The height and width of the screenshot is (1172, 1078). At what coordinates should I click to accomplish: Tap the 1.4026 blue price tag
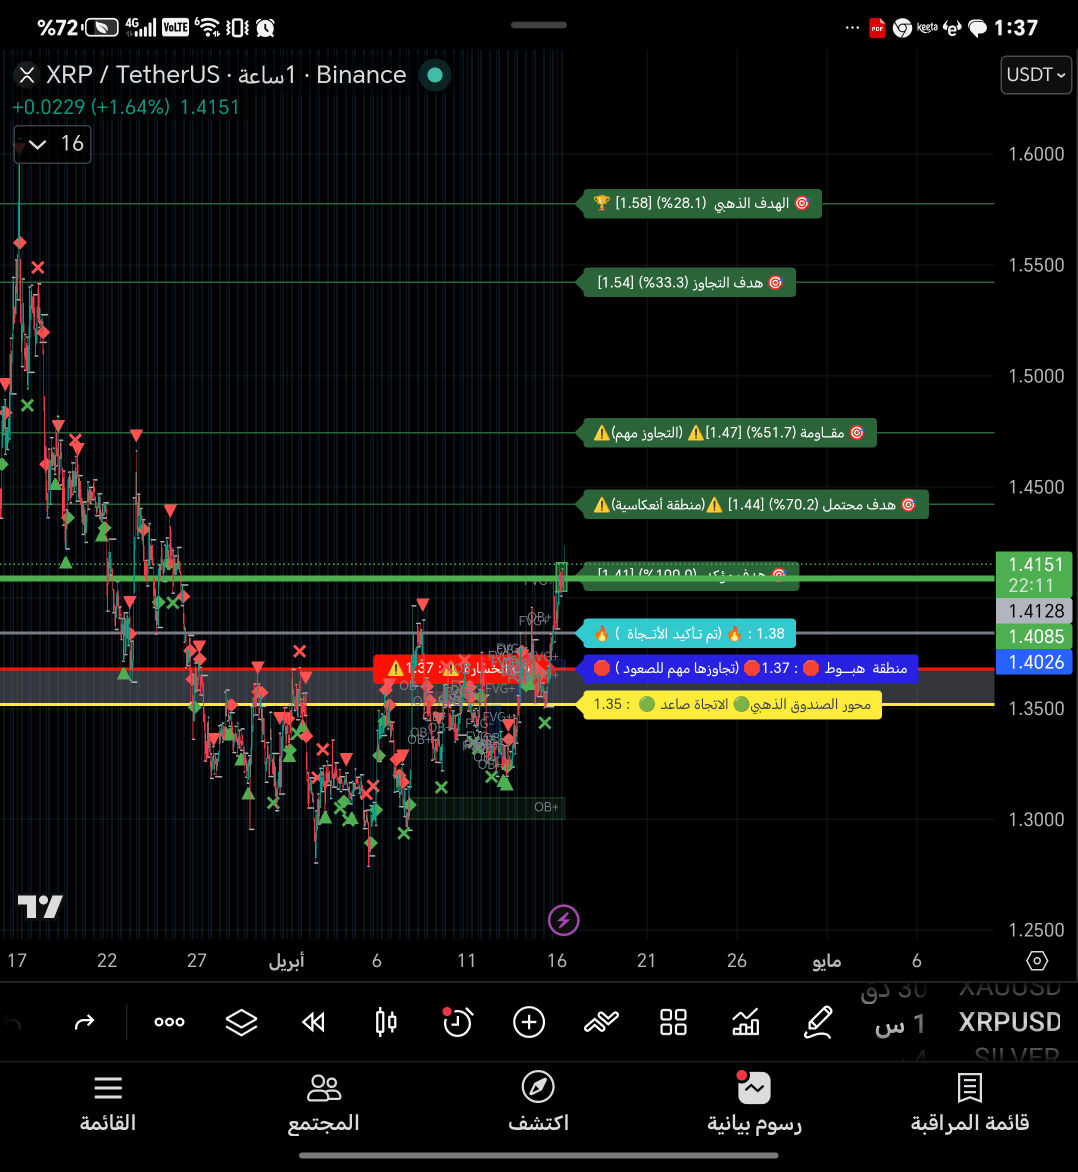(1035, 661)
